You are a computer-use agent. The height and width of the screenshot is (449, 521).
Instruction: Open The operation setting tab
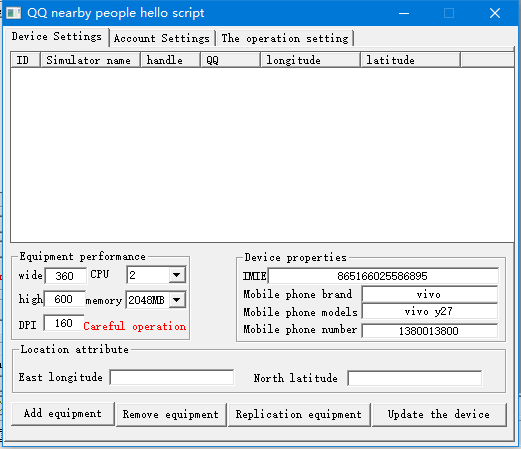click(x=285, y=38)
